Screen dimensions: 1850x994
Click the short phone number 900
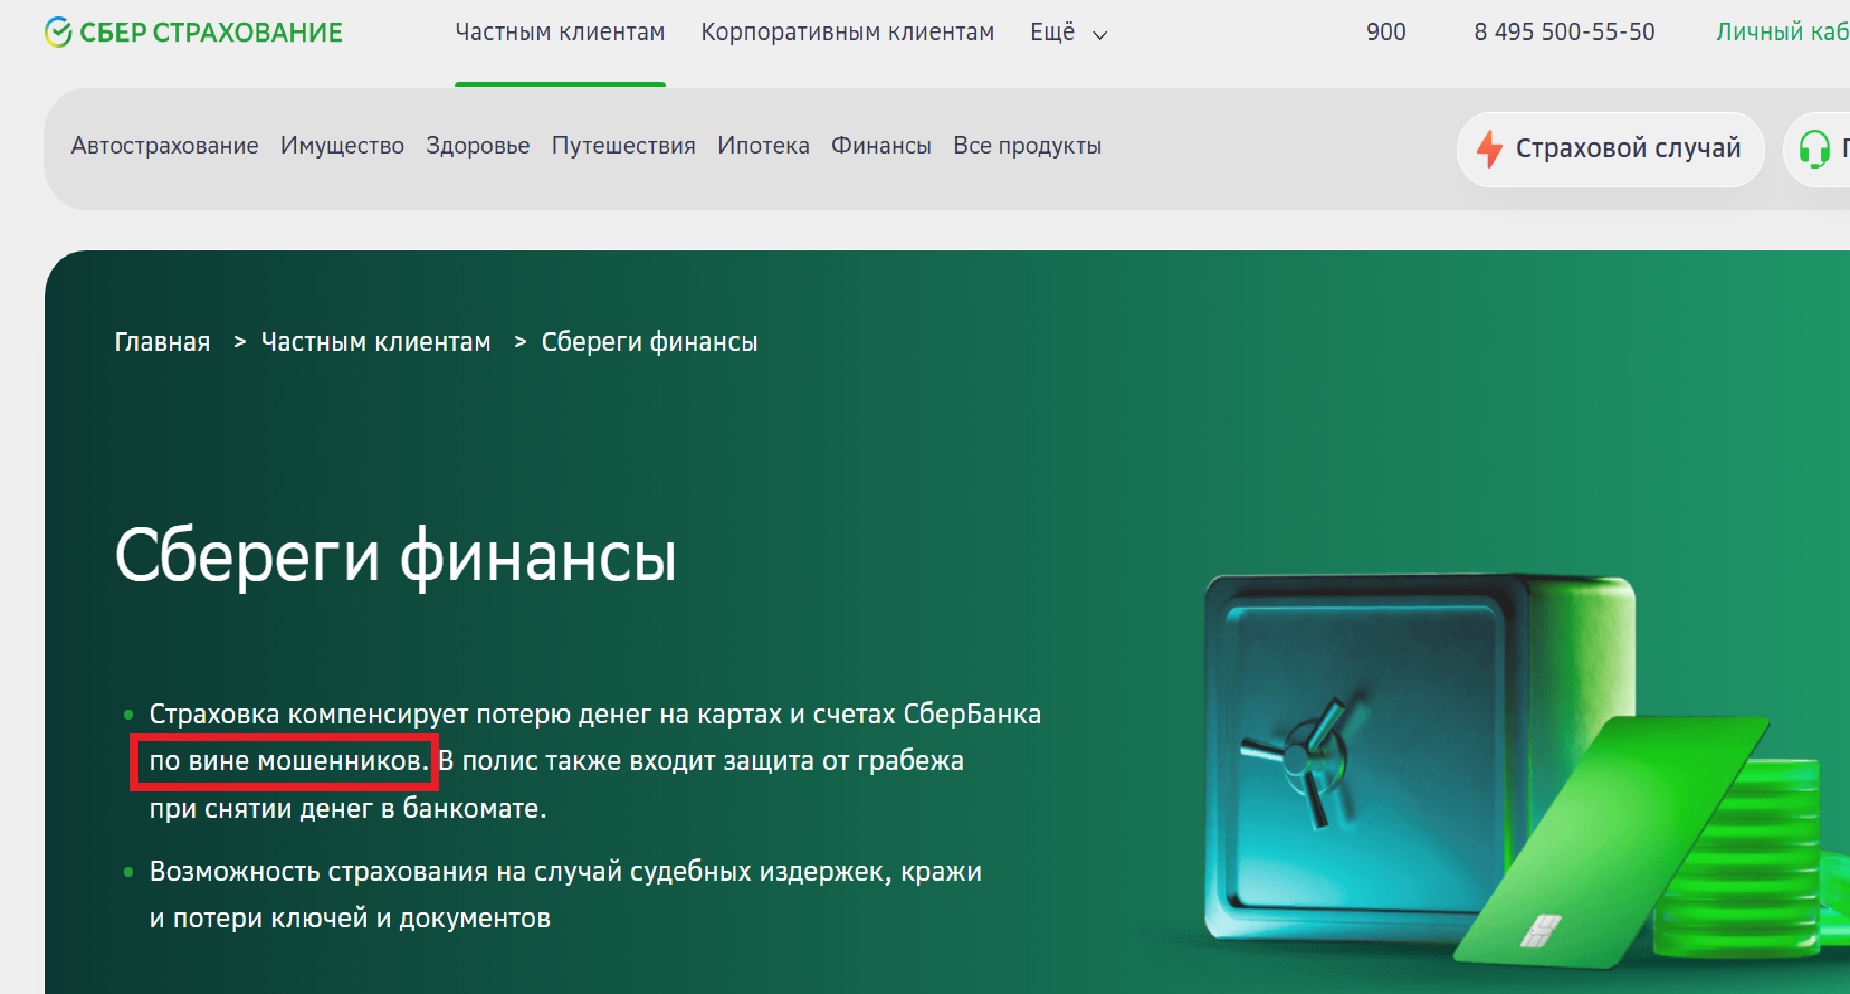coord(1386,32)
